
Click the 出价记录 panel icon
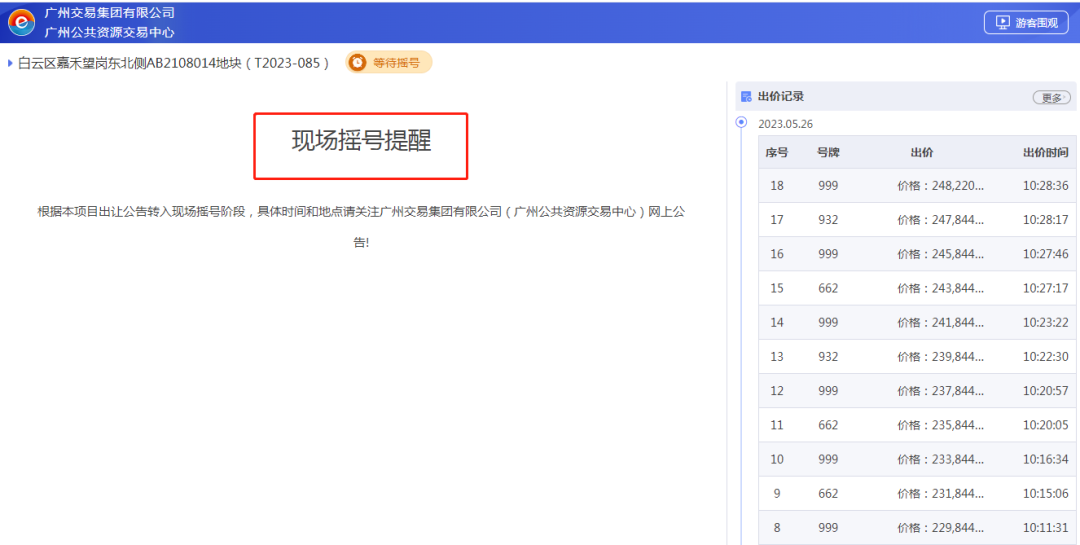(x=746, y=96)
